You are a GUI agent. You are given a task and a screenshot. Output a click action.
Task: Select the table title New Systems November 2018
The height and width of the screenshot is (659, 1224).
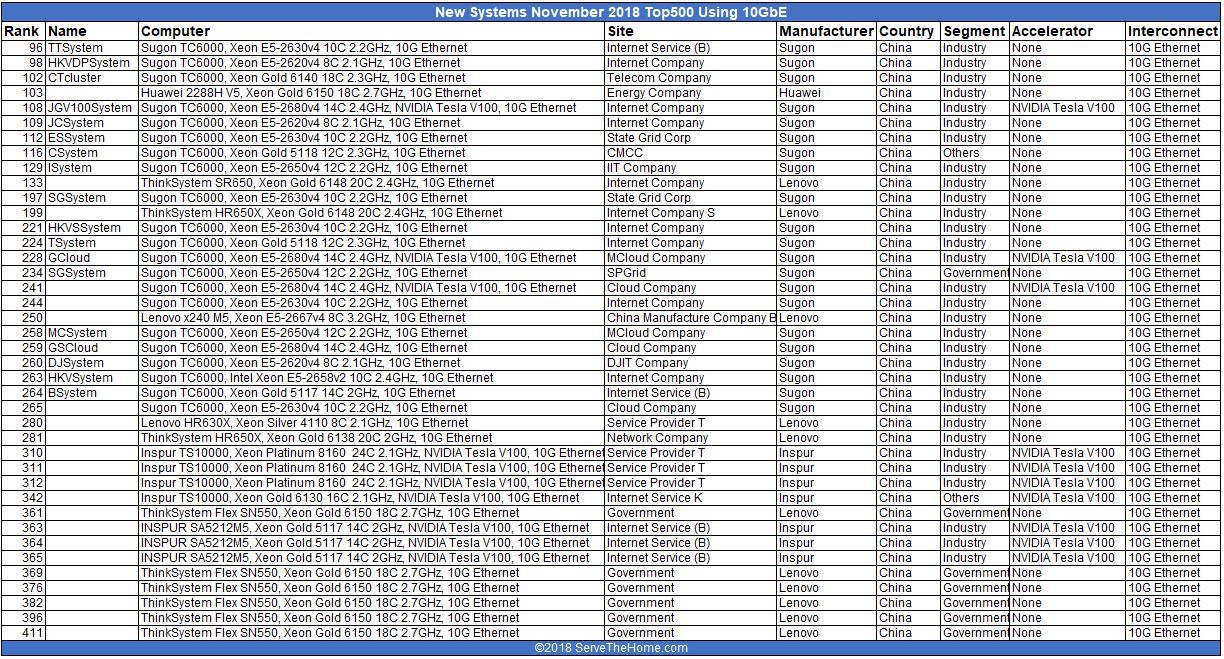611,12
